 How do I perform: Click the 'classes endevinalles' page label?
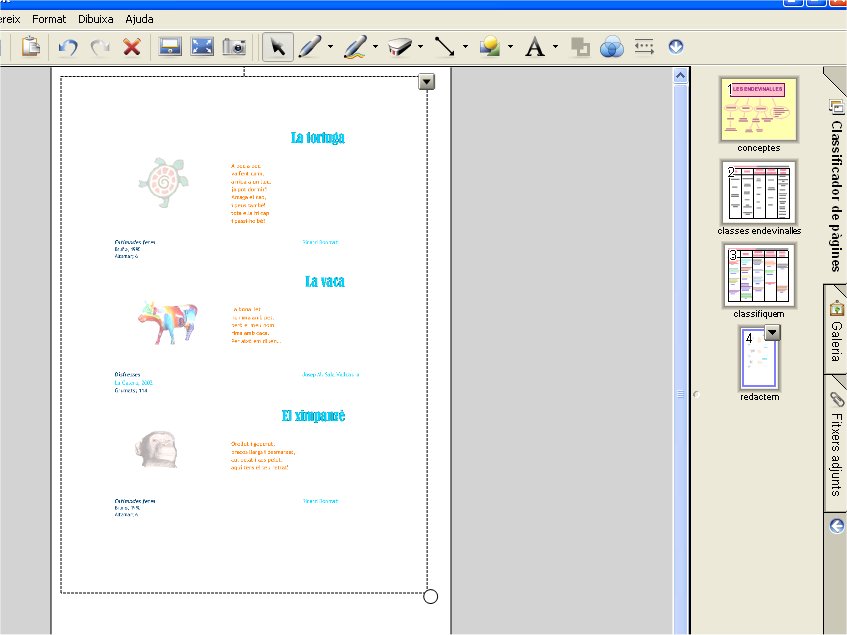(759, 231)
